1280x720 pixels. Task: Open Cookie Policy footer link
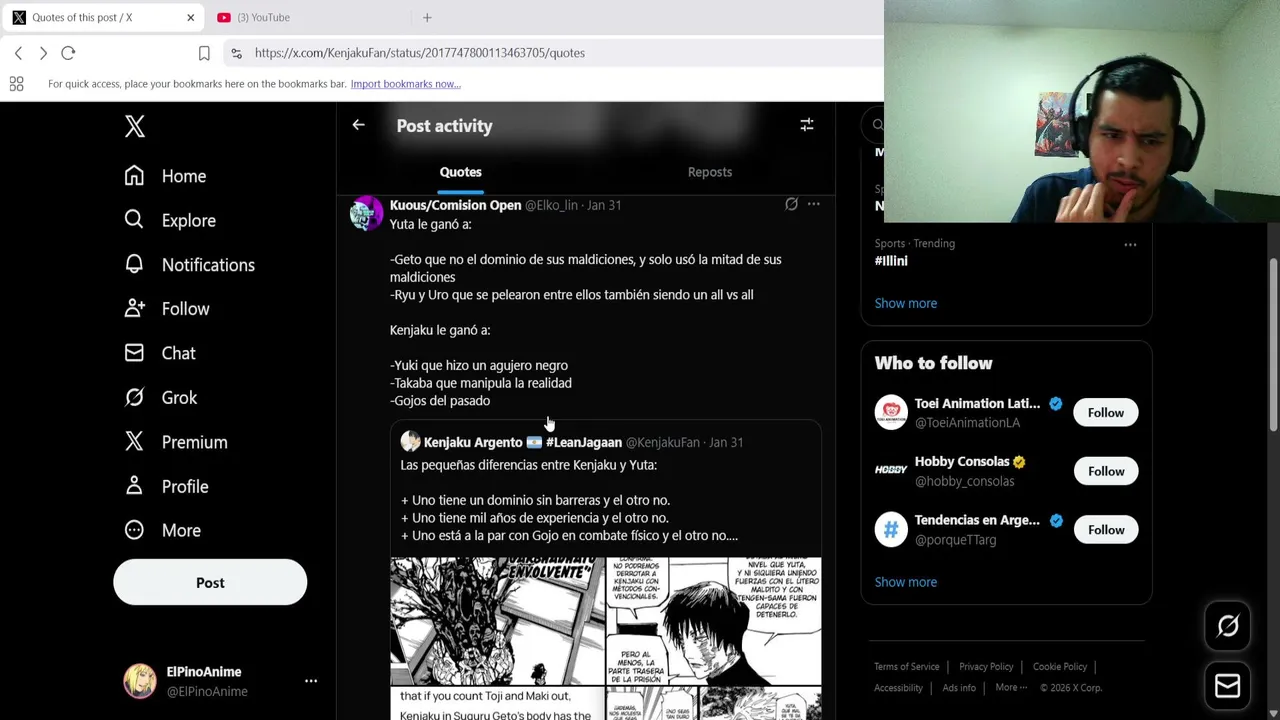(x=1060, y=667)
